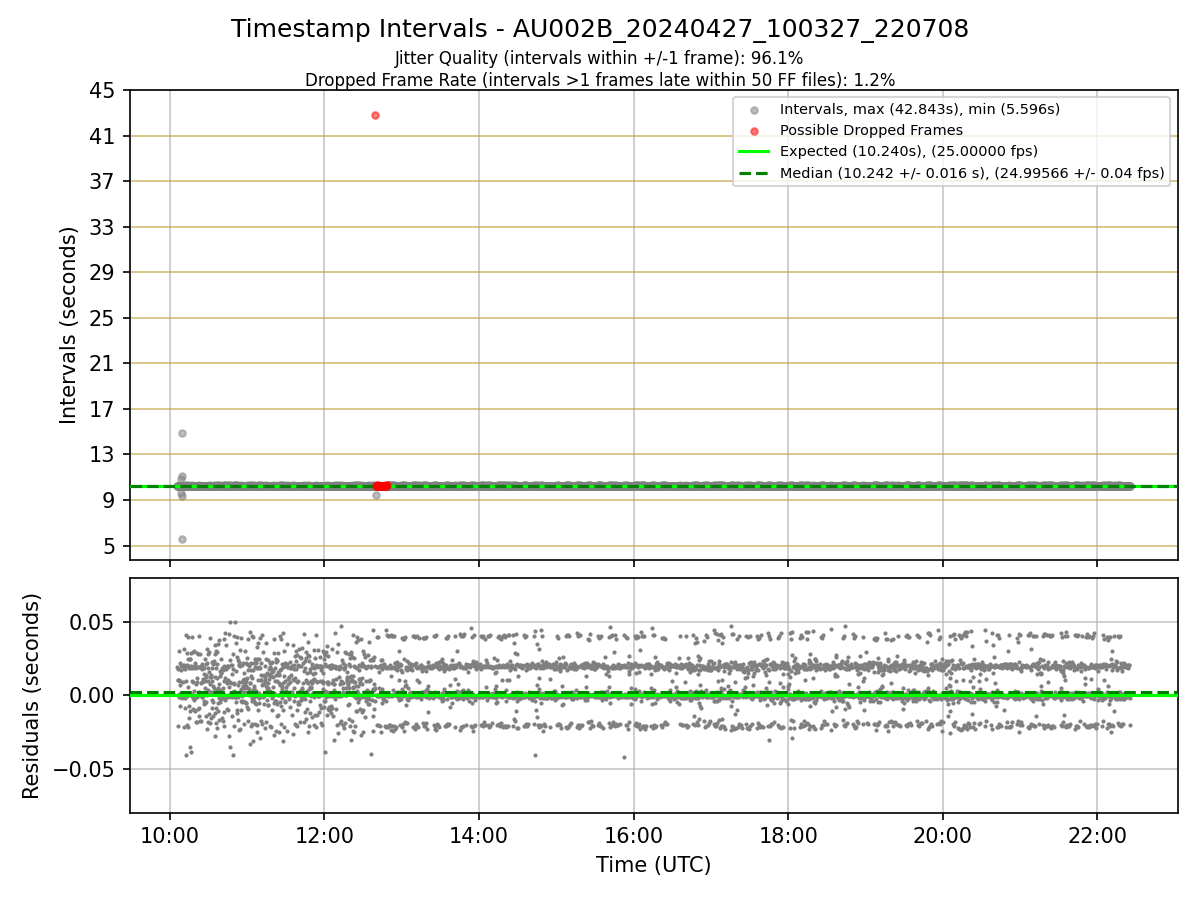Click the '17' tick on the intervals axis
This screenshot has height=900, width=1200.
coord(104,409)
